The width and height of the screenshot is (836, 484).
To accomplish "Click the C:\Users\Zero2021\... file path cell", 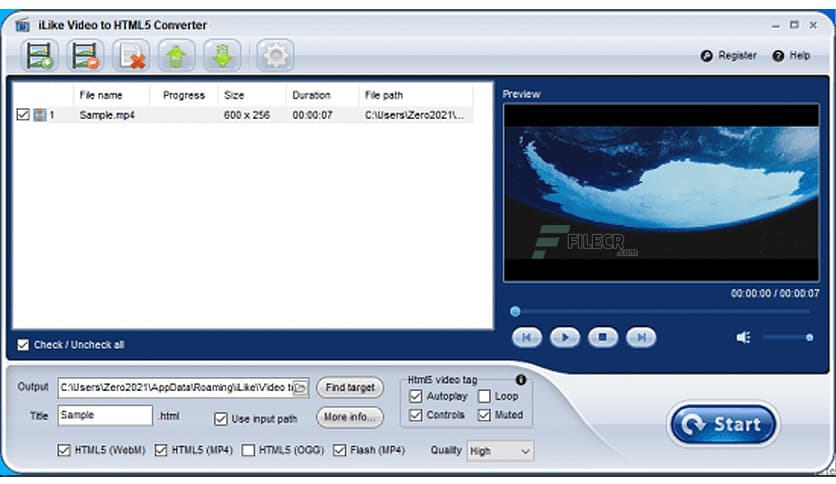I will pos(414,115).
